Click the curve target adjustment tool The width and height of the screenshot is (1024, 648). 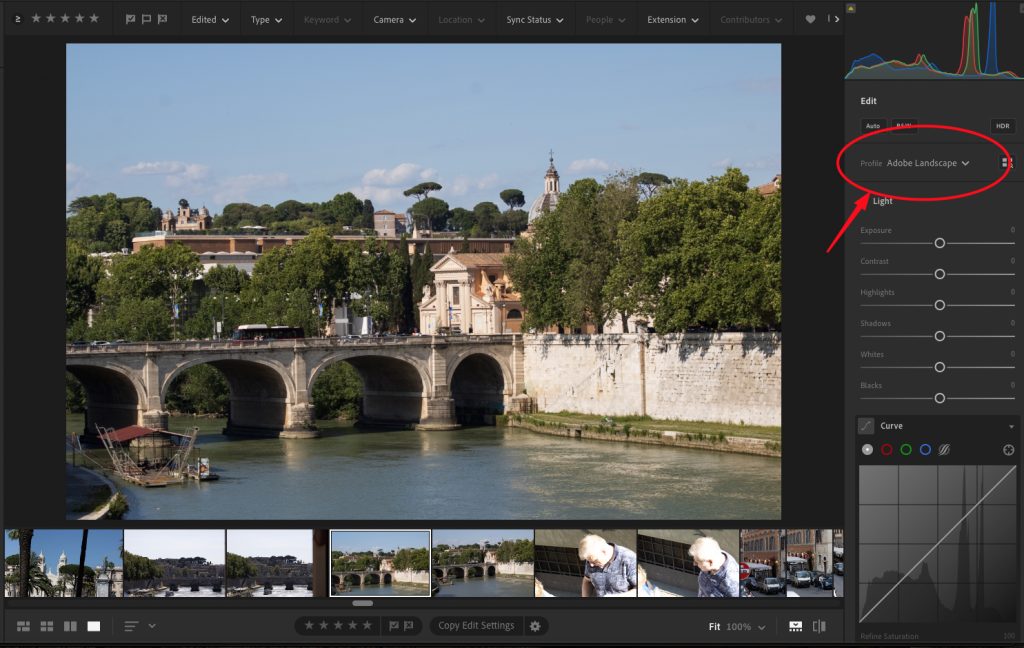[1008, 450]
